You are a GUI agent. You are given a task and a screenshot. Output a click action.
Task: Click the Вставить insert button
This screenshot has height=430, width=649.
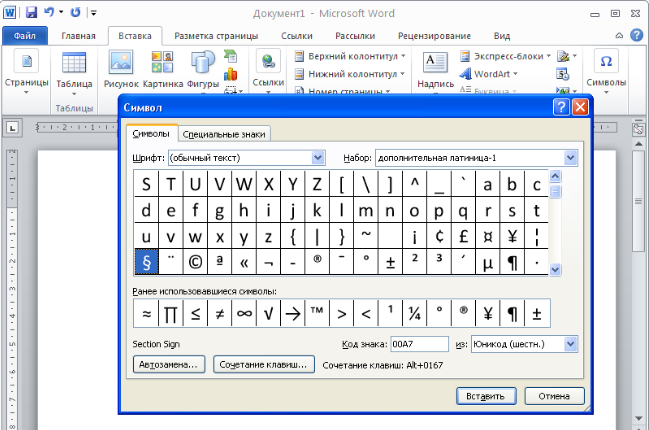pyautogui.click(x=486, y=396)
